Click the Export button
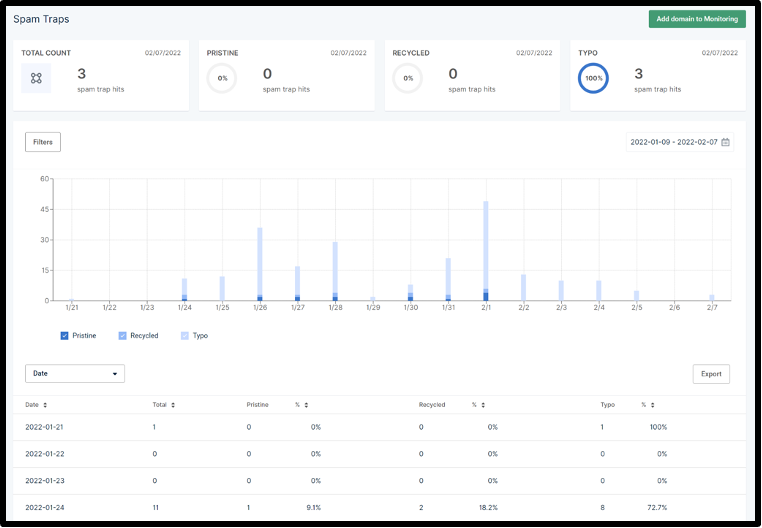The width and height of the screenshot is (762, 528). [711, 374]
